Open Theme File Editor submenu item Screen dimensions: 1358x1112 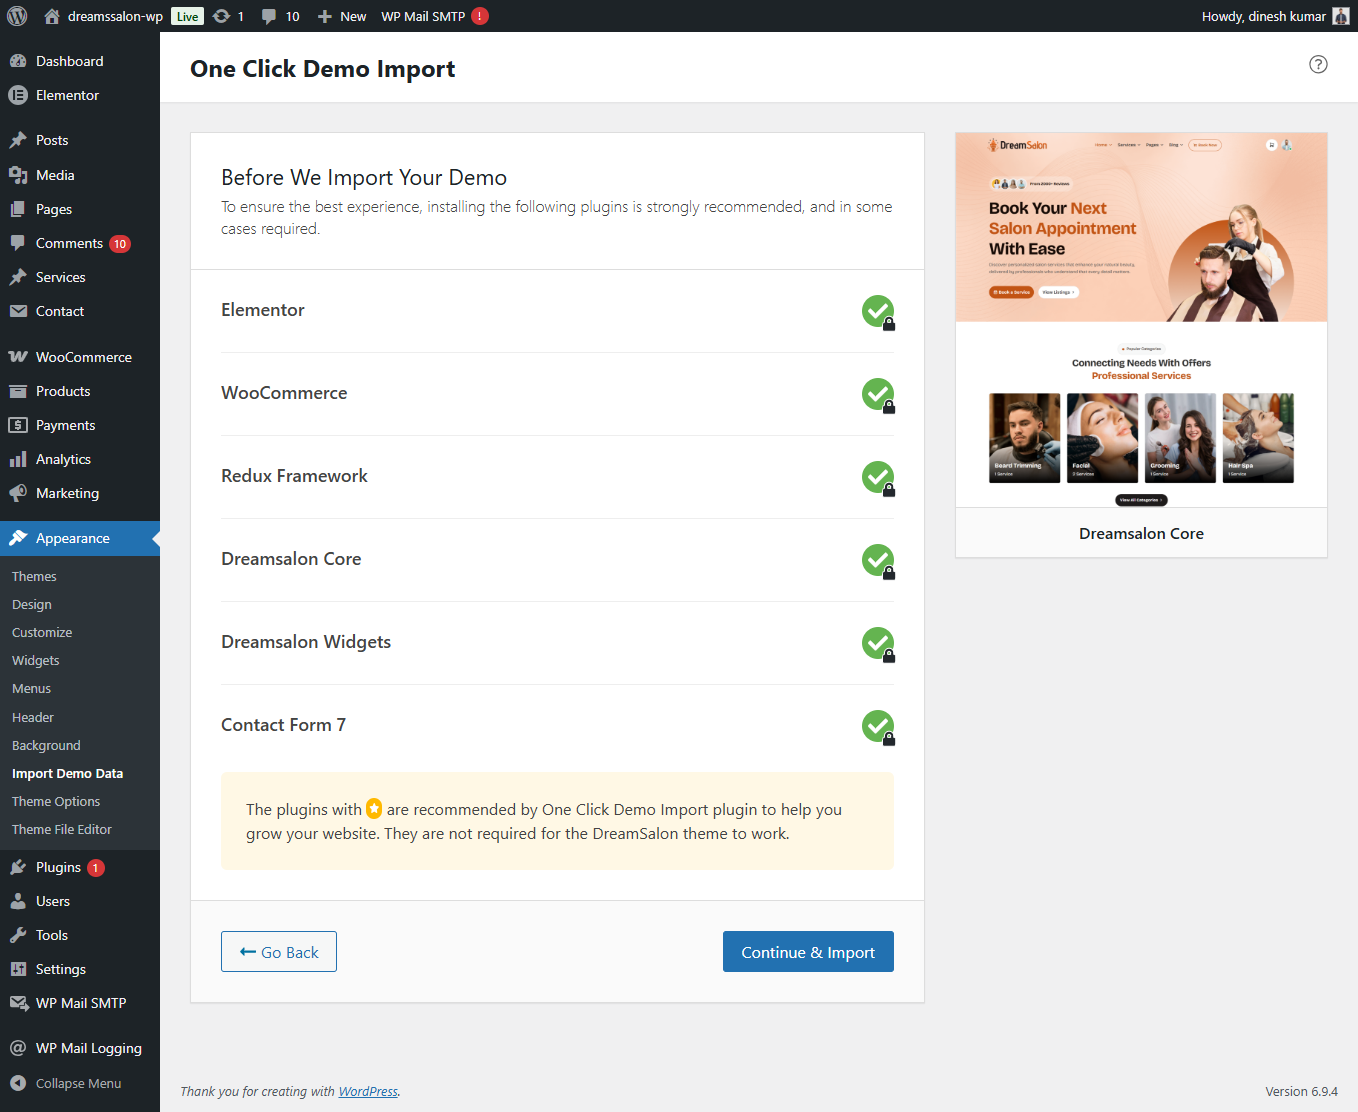point(62,829)
